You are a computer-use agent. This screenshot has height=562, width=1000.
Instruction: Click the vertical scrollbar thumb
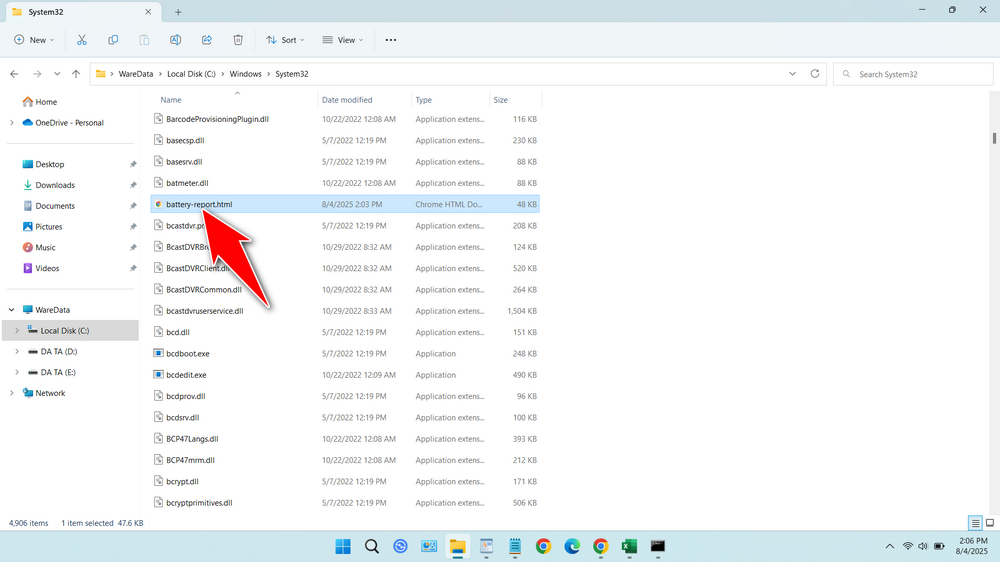[994, 138]
